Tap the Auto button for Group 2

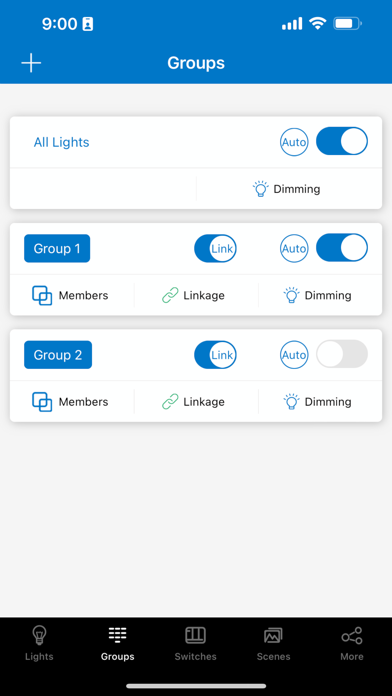tap(294, 355)
